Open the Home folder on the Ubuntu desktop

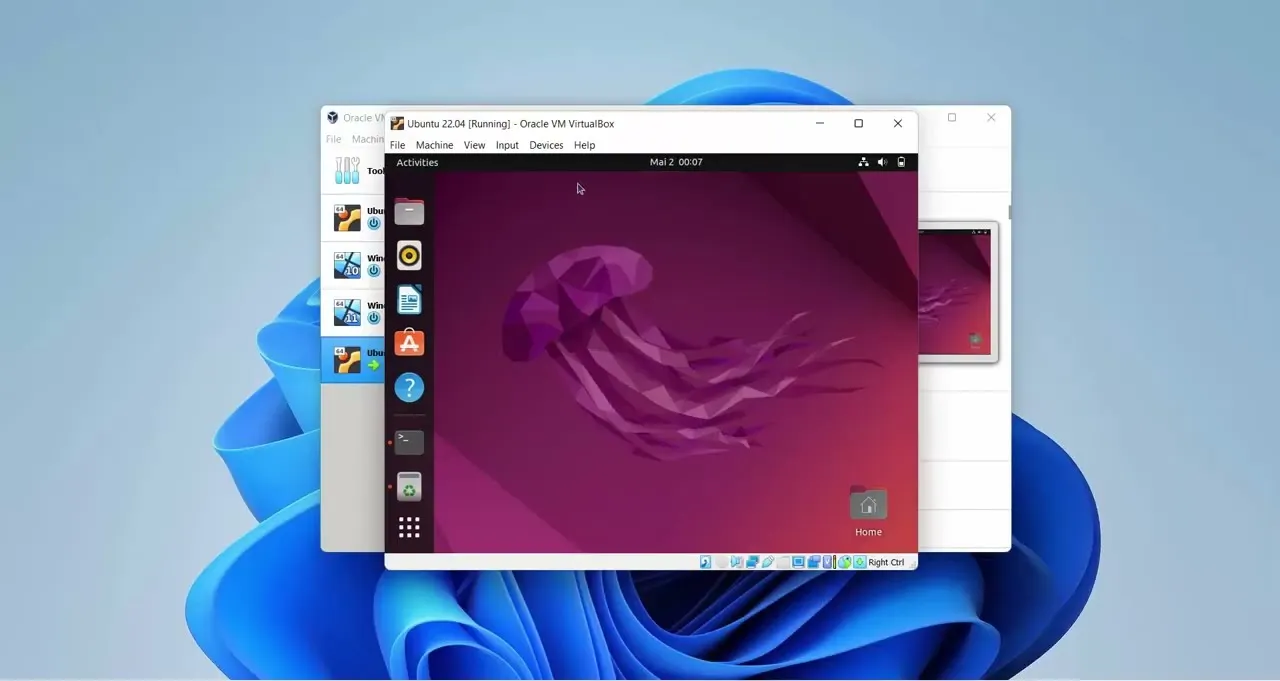click(868, 511)
